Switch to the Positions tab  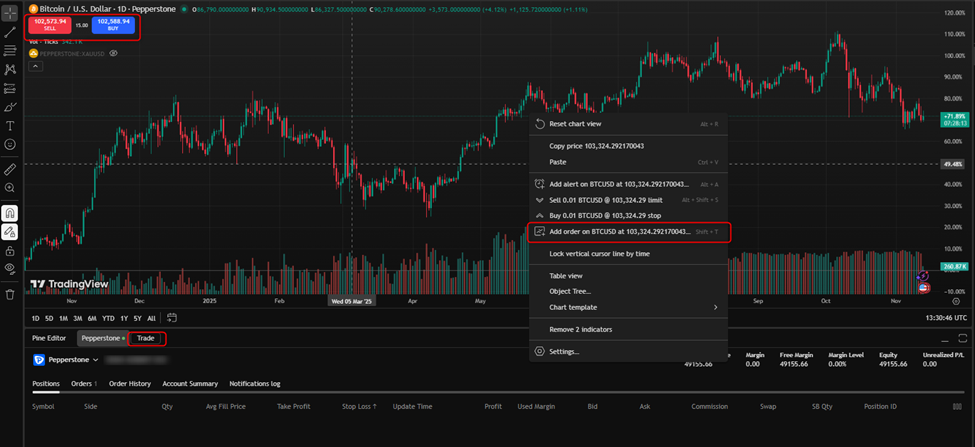pos(46,384)
